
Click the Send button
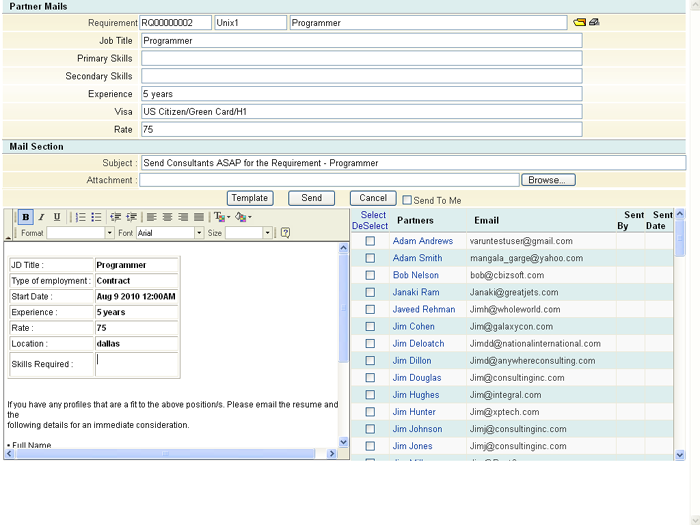[312, 198]
